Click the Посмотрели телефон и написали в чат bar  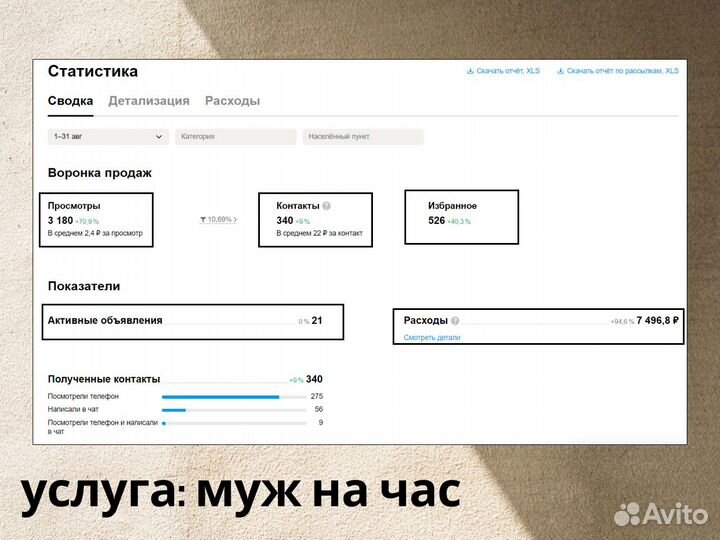point(234,423)
